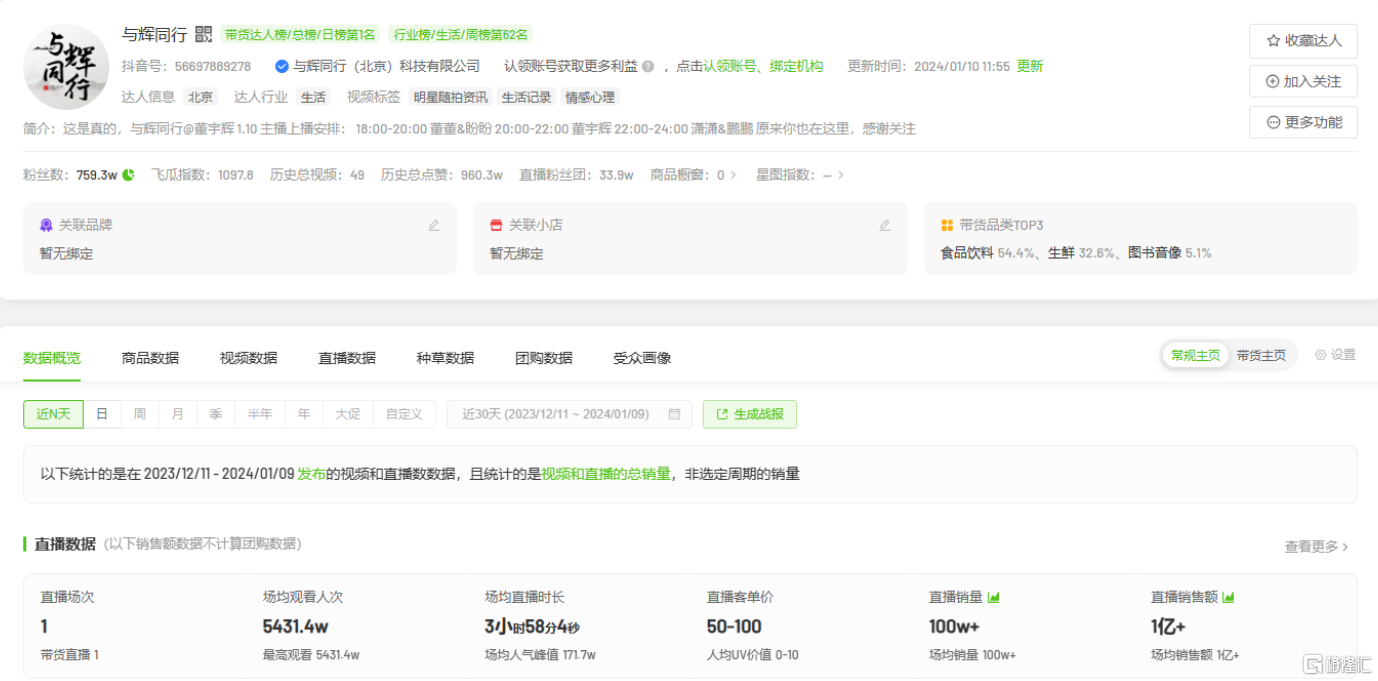Switch to 商品数据 tab
This screenshot has width=1378, height=681.
click(150, 358)
